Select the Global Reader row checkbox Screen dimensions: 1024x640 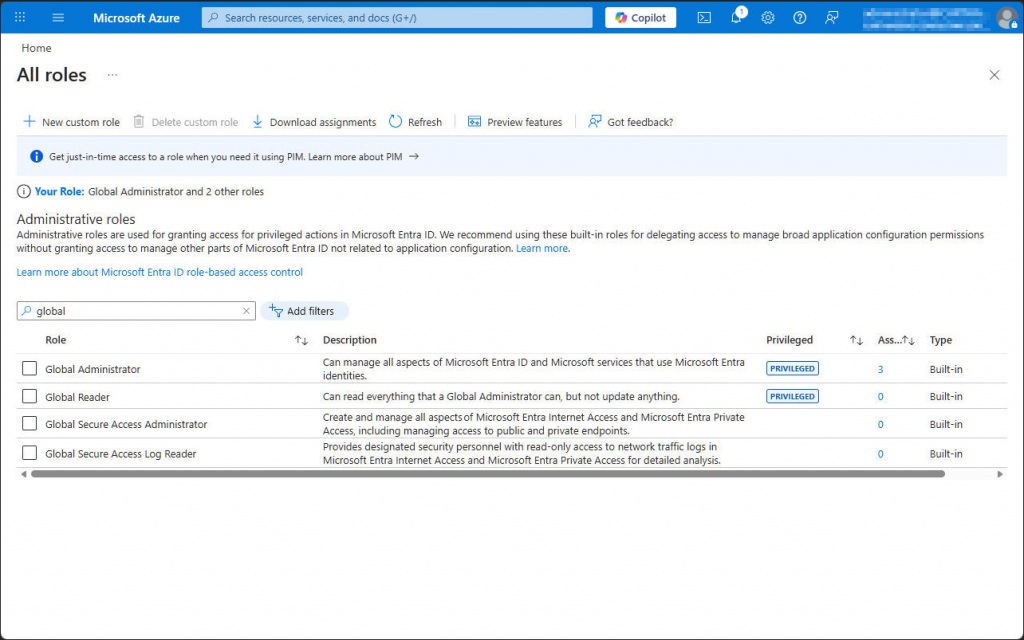tap(29, 396)
